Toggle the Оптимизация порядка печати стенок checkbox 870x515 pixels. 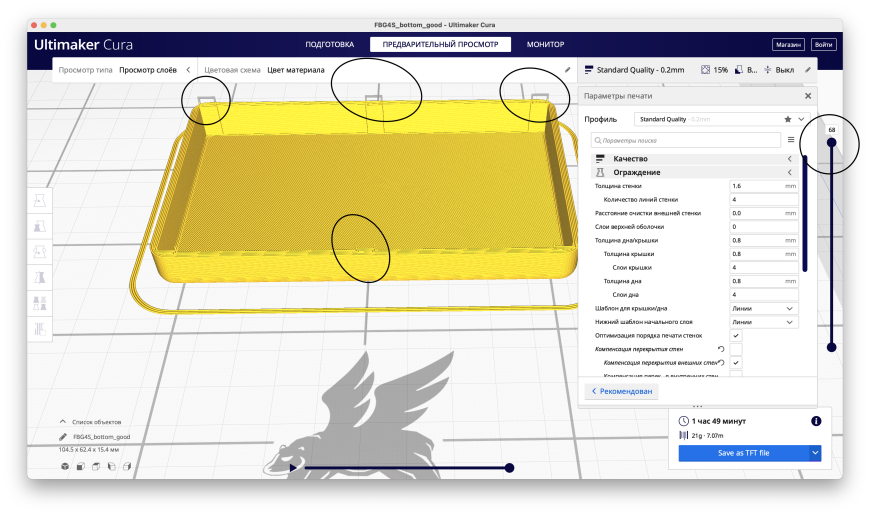(736, 336)
